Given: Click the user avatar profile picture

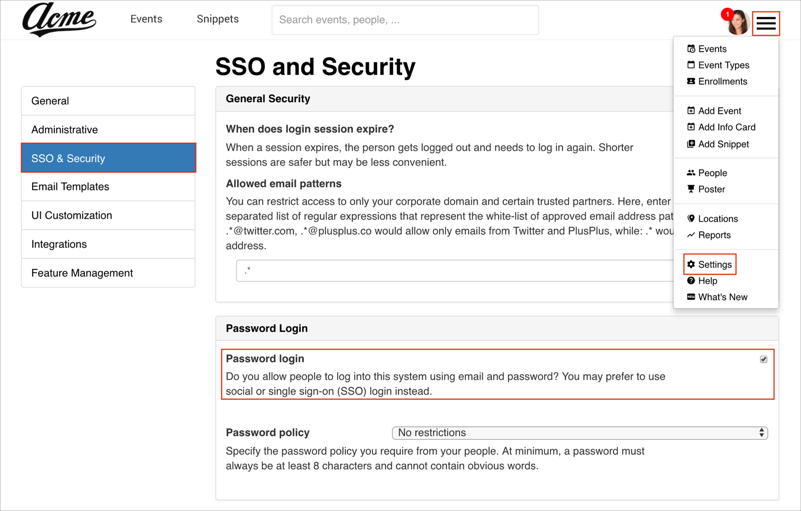Looking at the screenshot, I should [738, 24].
